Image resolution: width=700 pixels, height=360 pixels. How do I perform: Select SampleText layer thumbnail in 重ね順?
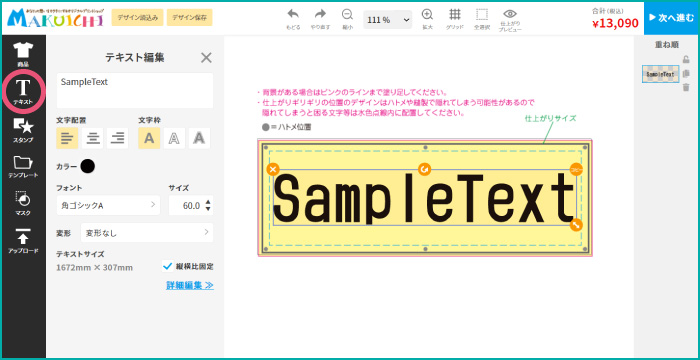click(660, 74)
